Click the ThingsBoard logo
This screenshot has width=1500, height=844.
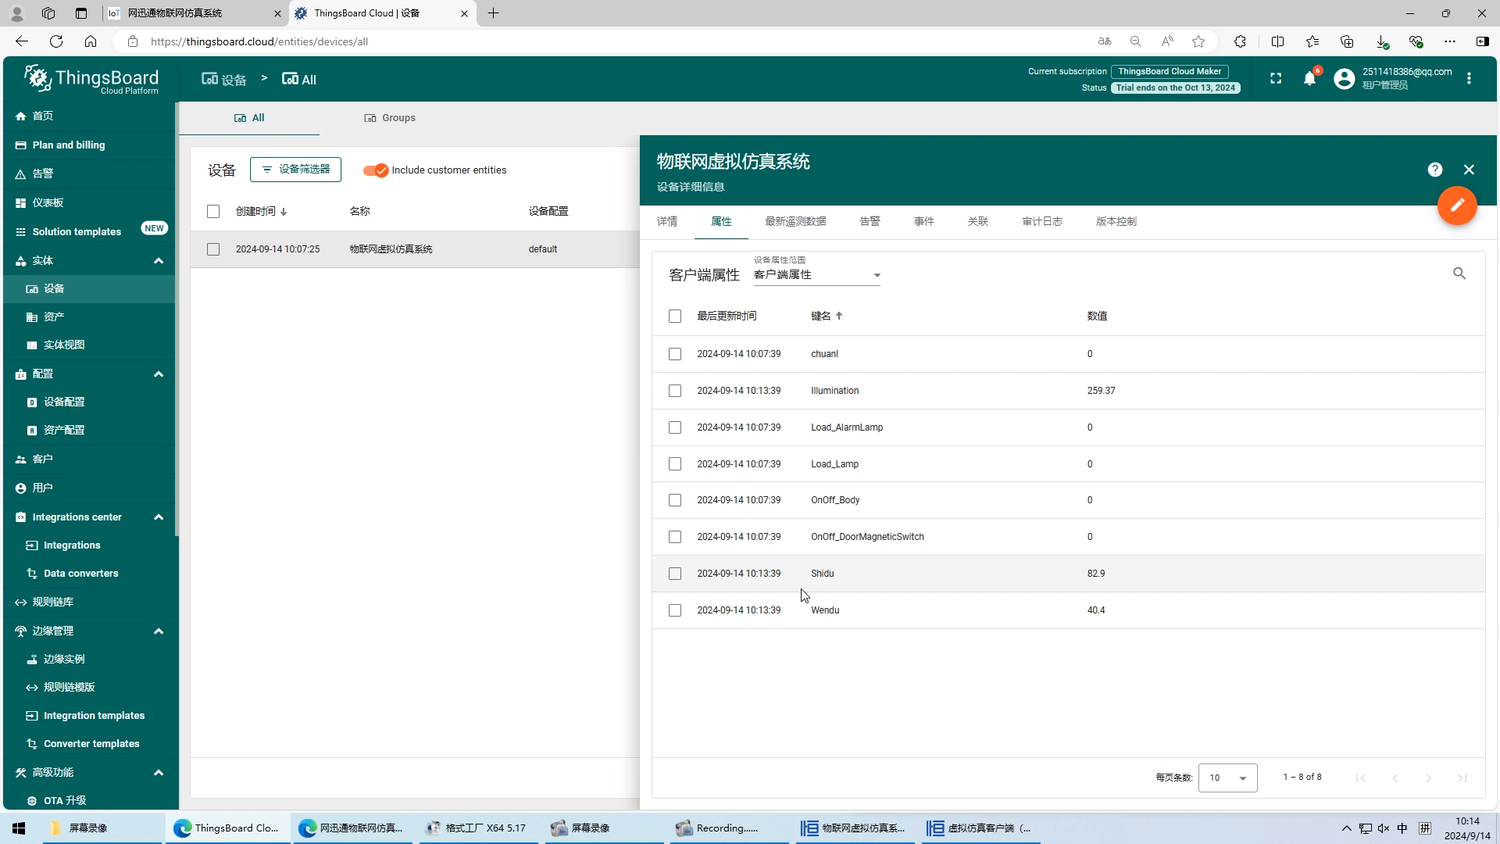[91, 79]
